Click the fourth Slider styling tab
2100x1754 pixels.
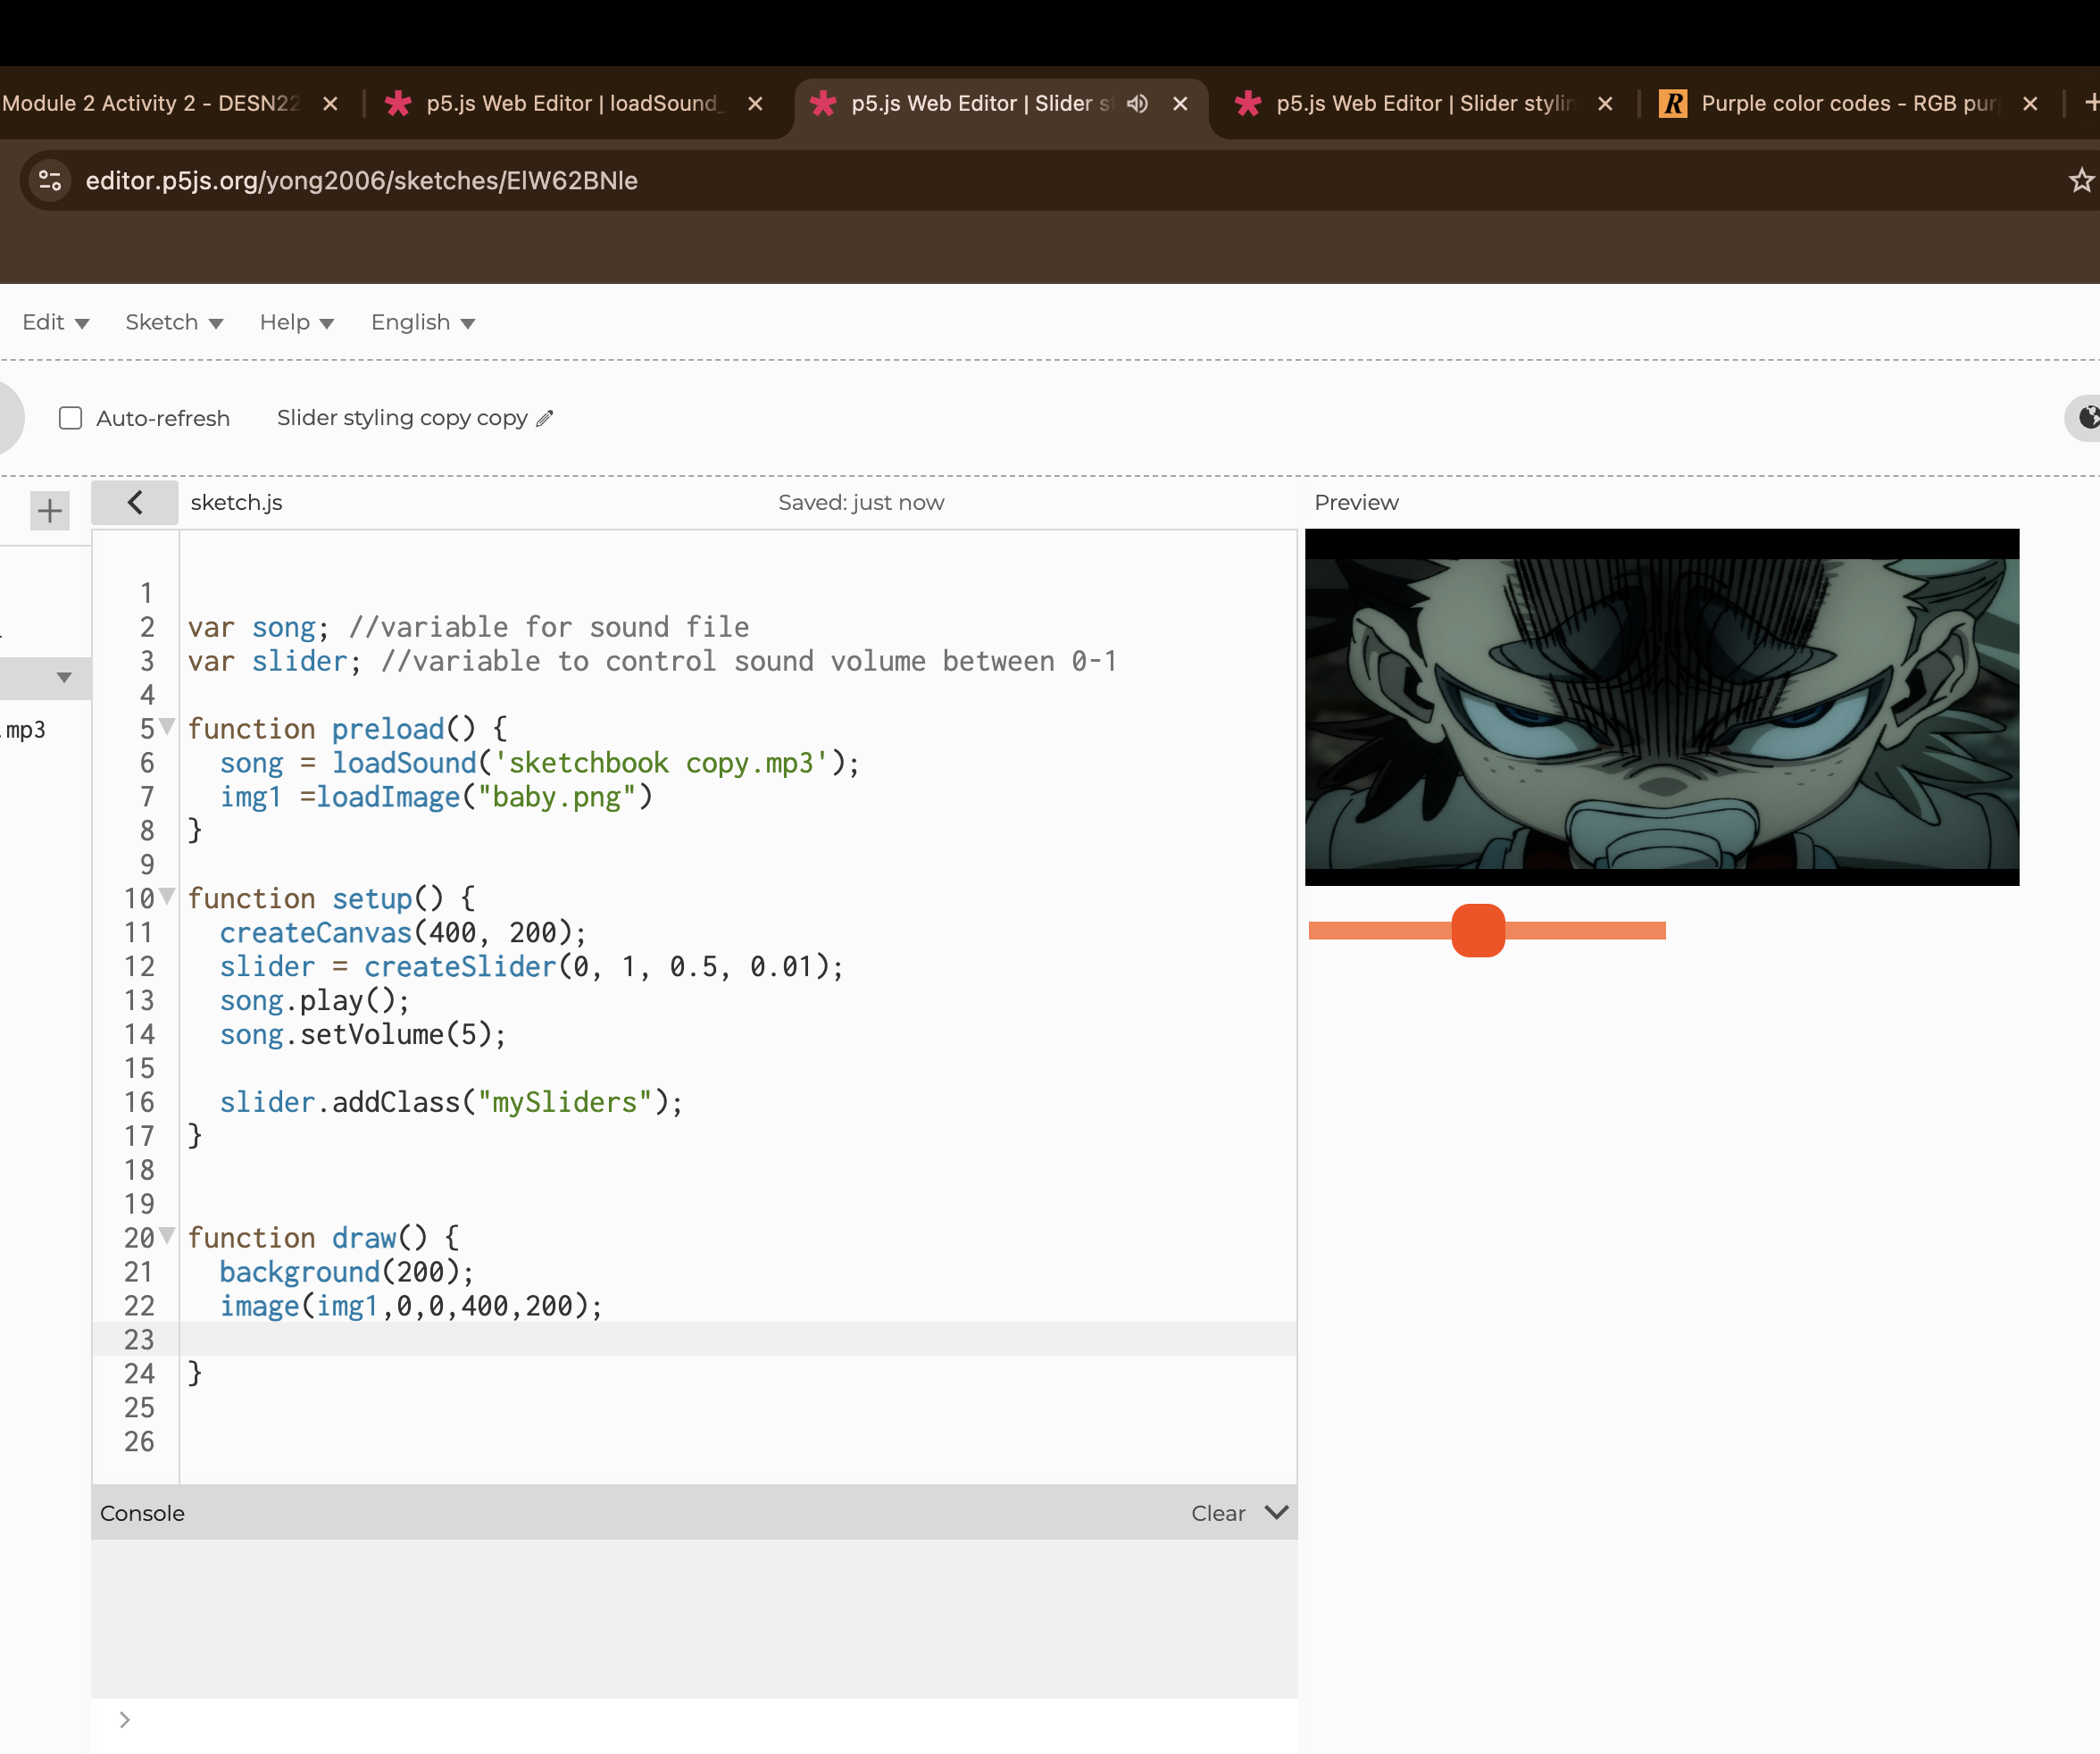pyautogui.click(x=1425, y=103)
